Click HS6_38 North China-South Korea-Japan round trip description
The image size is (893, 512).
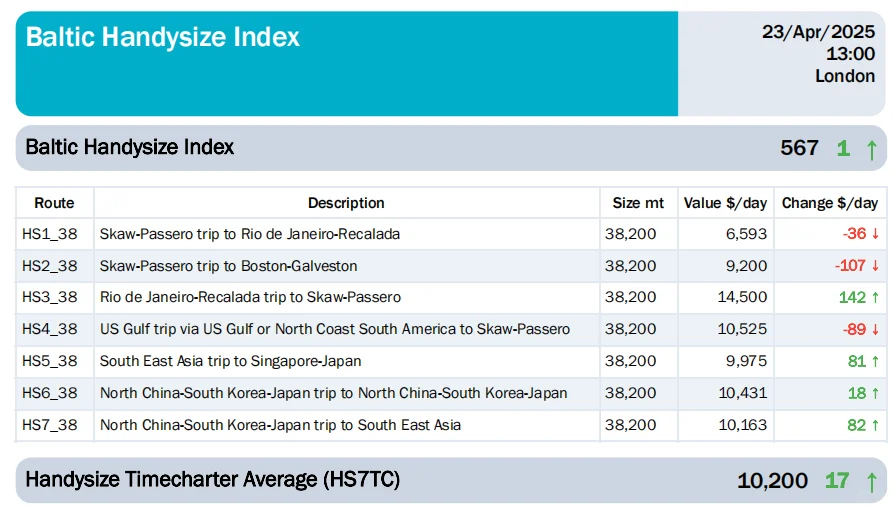(x=333, y=393)
